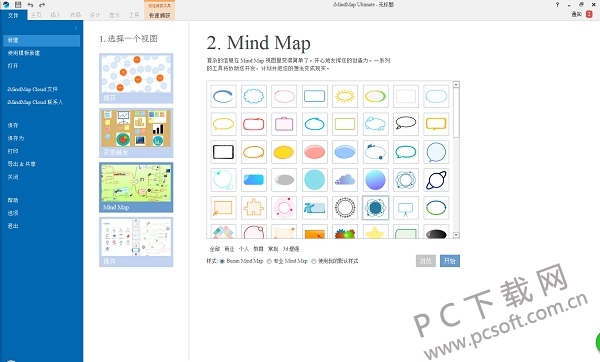The image size is (600, 362).
Task: Select the blue glossy rectangle central idea
Action: [x=254, y=180]
